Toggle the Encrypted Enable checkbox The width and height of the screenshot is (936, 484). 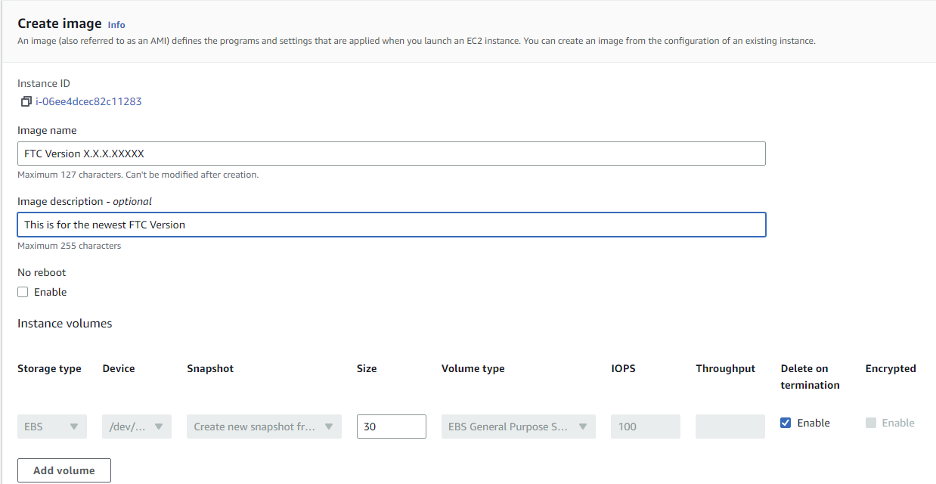coord(871,423)
